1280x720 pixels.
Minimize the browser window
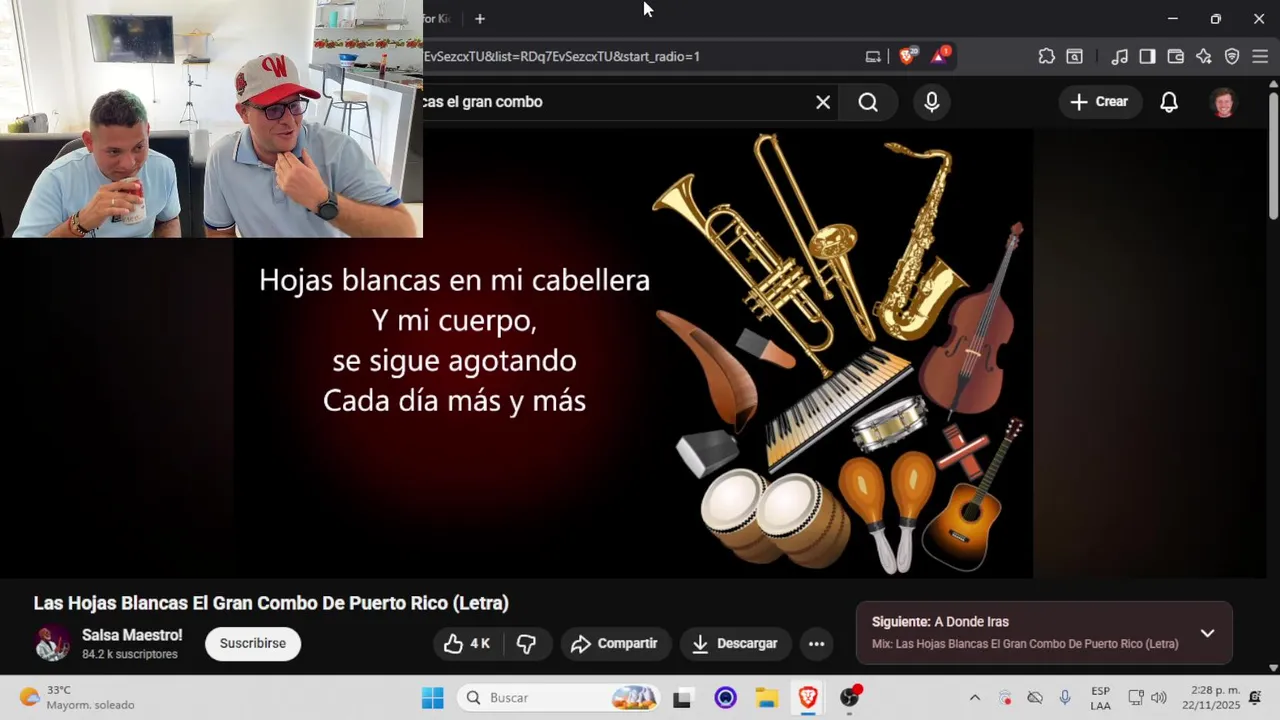pos(1173,19)
